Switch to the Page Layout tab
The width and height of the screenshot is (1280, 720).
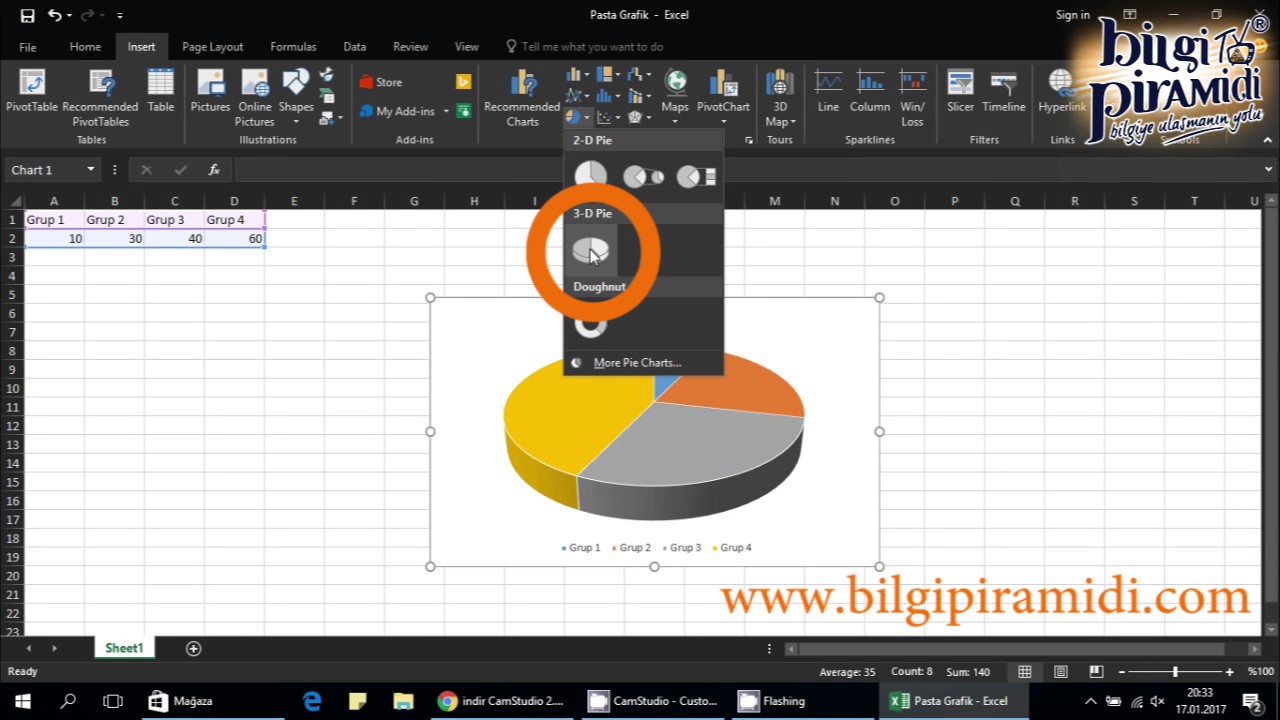point(212,47)
